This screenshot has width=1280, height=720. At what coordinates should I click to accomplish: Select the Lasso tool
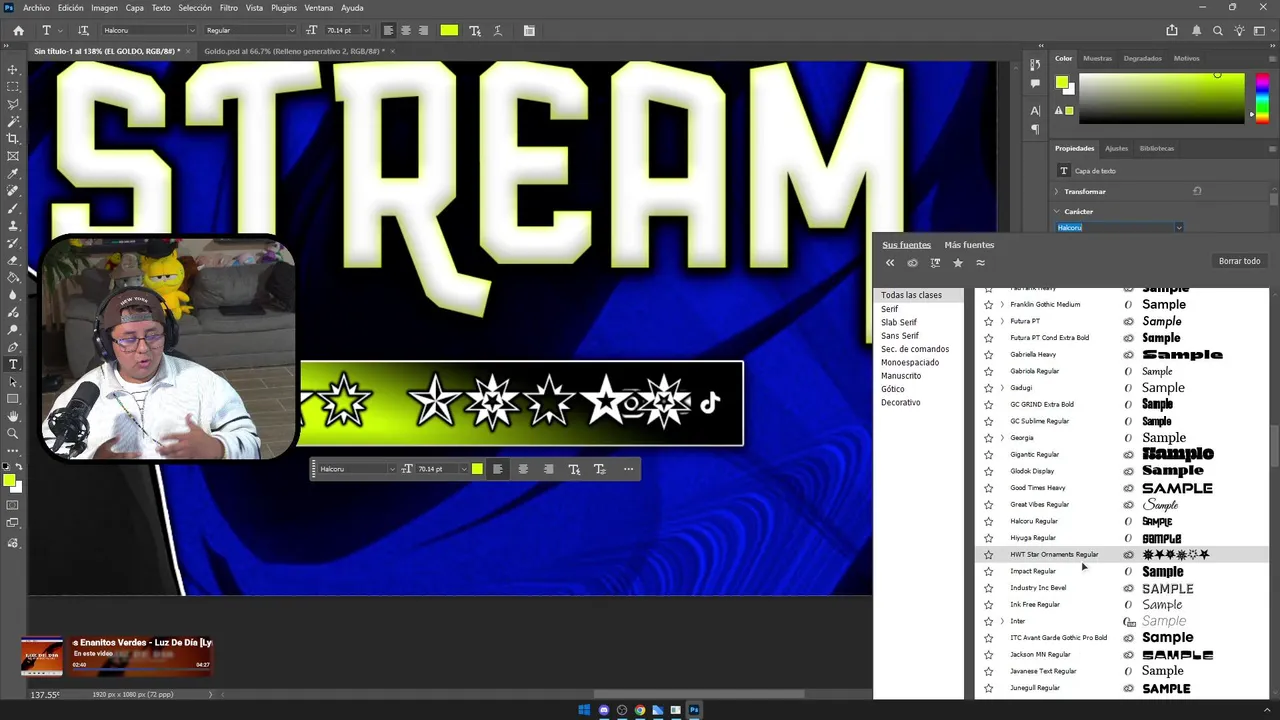(13, 104)
